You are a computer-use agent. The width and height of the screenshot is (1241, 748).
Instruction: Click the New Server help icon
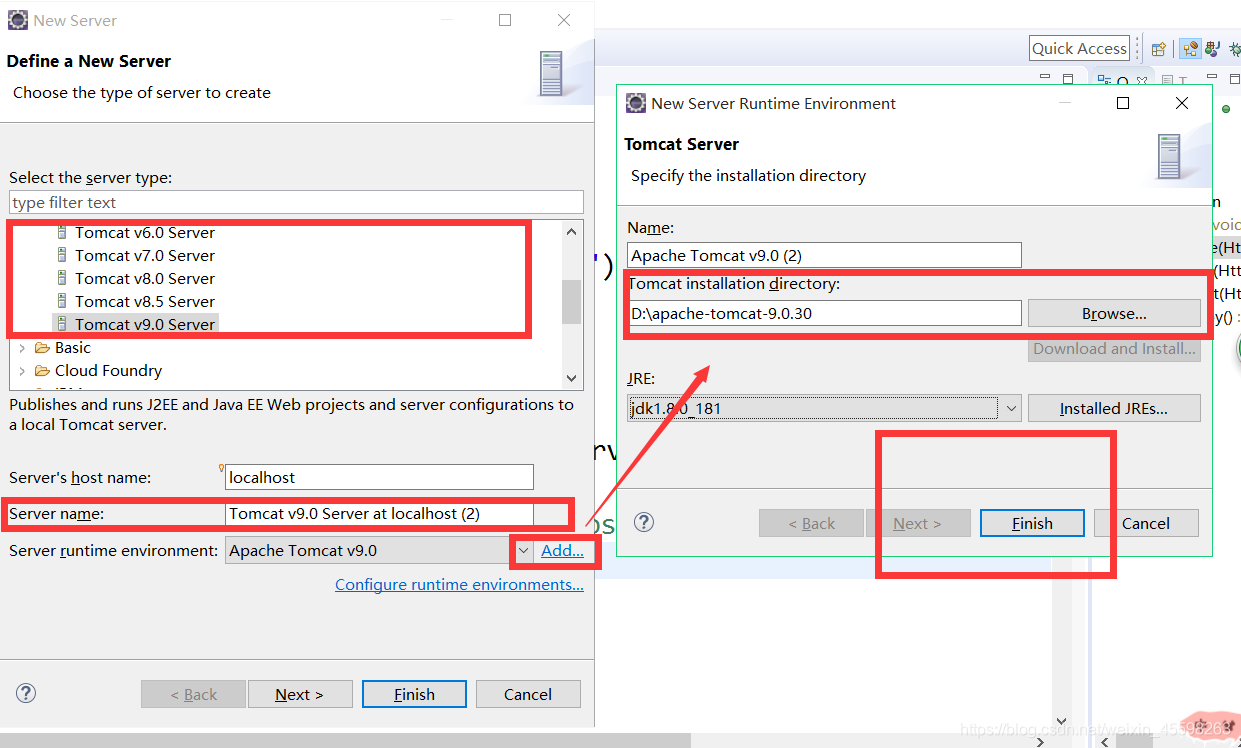tap(26, 693)
